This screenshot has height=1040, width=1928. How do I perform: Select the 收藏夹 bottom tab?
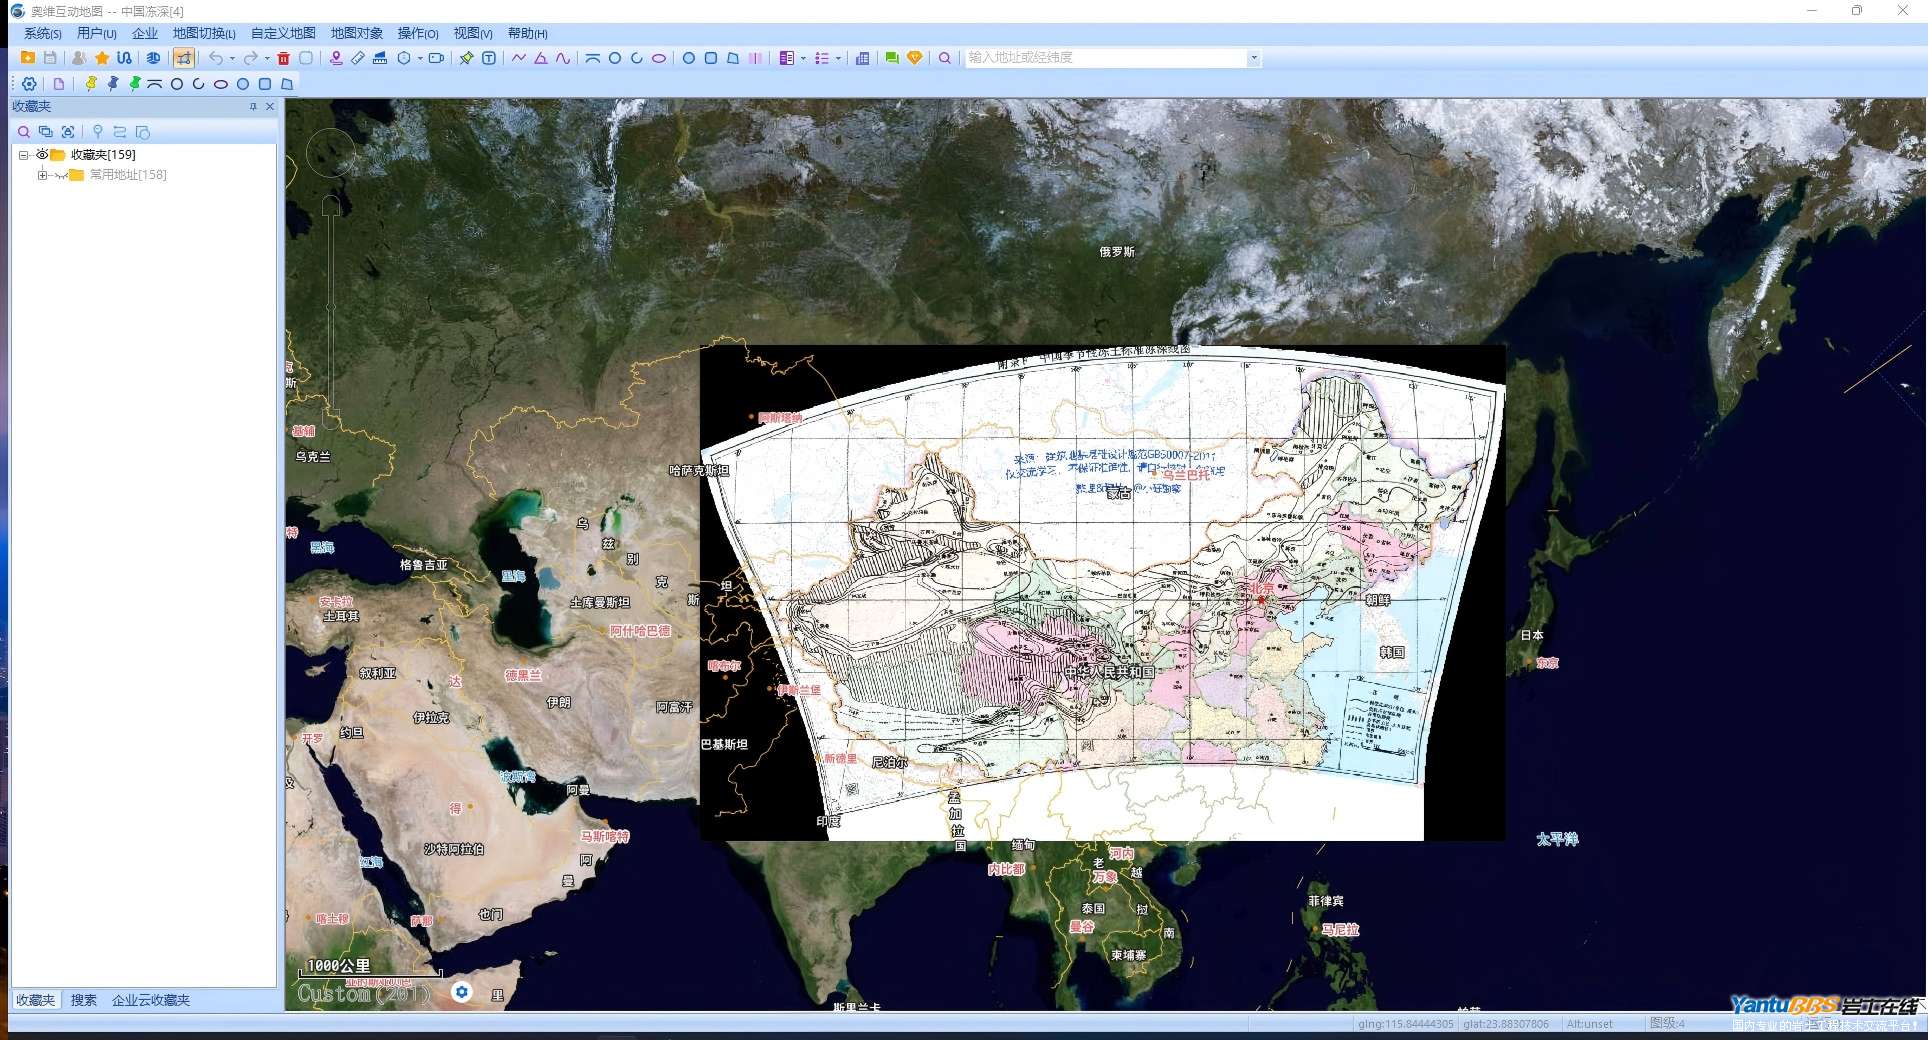click(35, 1000)
